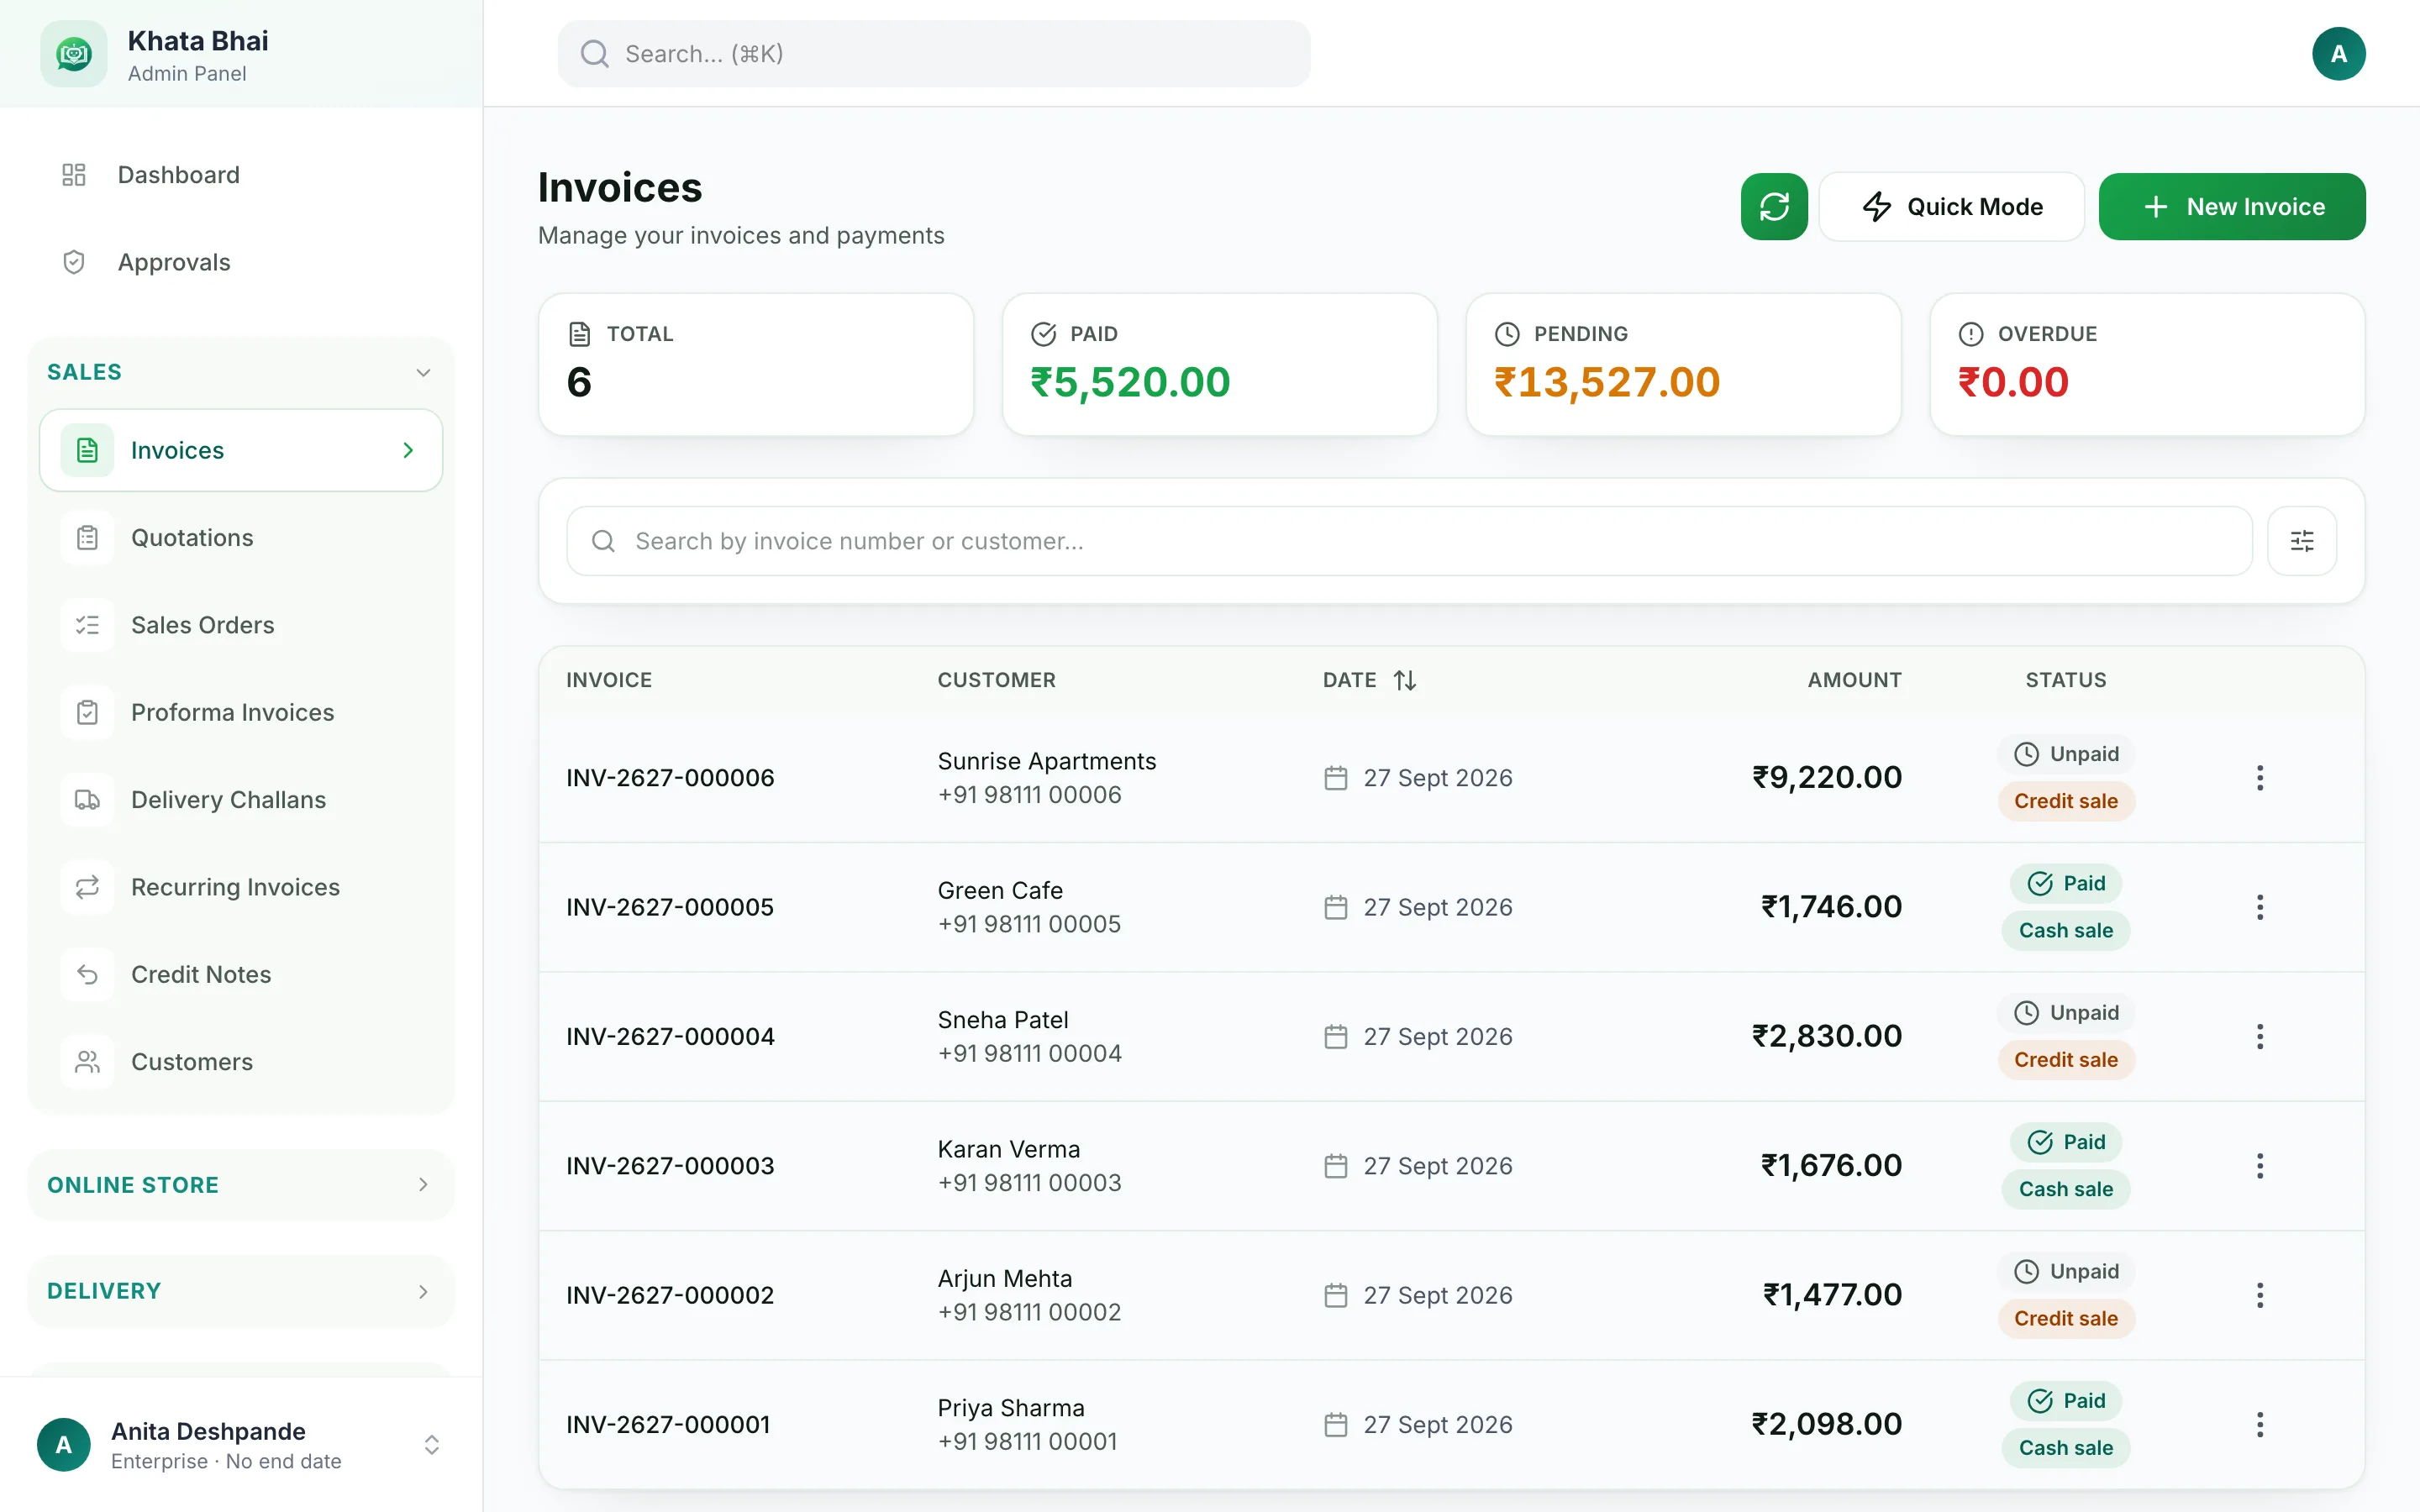
Task: Enable Quick Mode
Action: tap(1952, 207)
